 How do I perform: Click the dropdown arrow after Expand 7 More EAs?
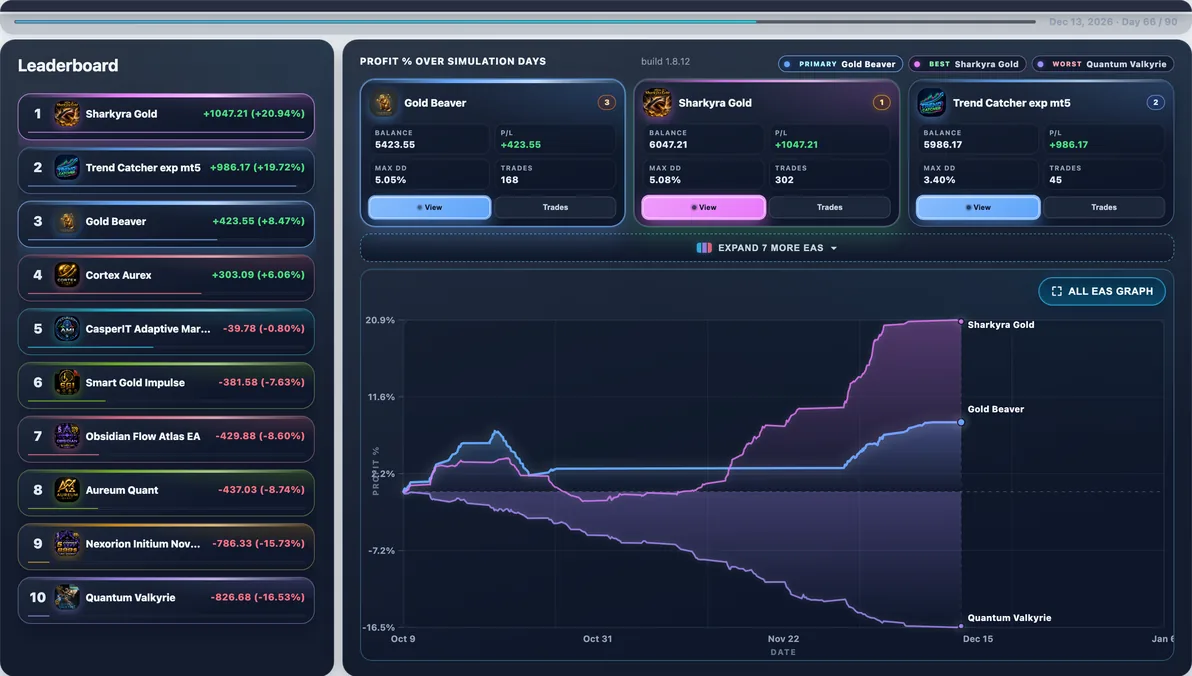834,249
